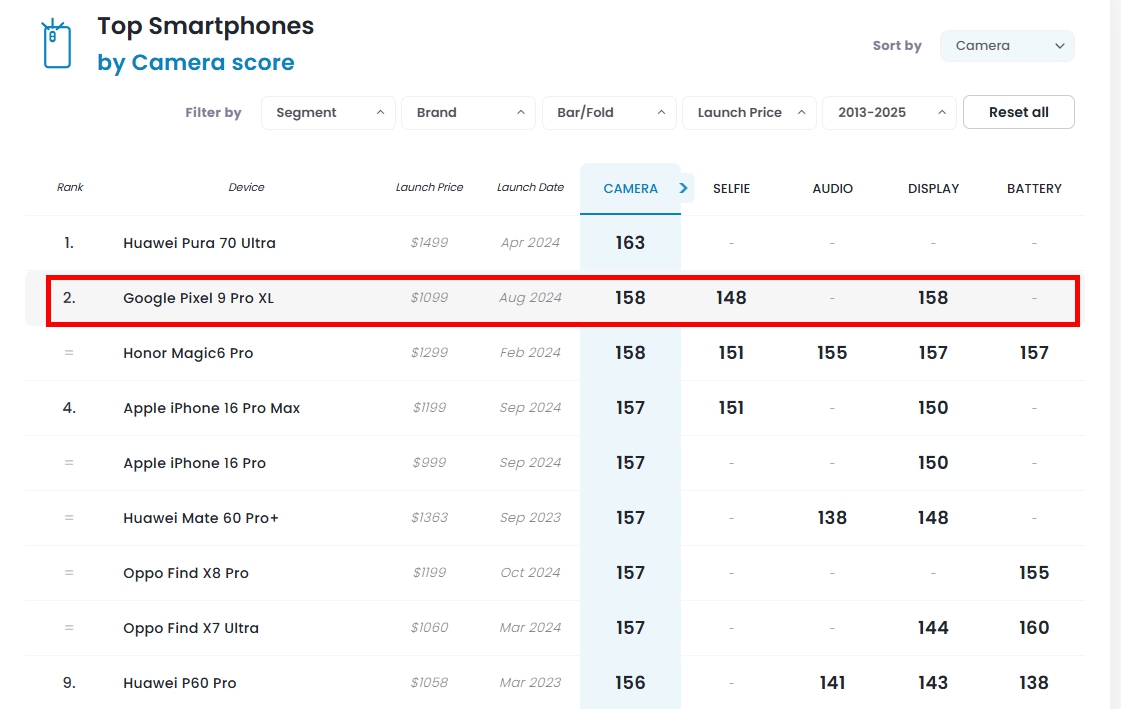Screen dimensions: 1121x709
Task: Click the Feb 2024 launch date of Honor Magic6 Pro
Action: [x=530, y=353]
